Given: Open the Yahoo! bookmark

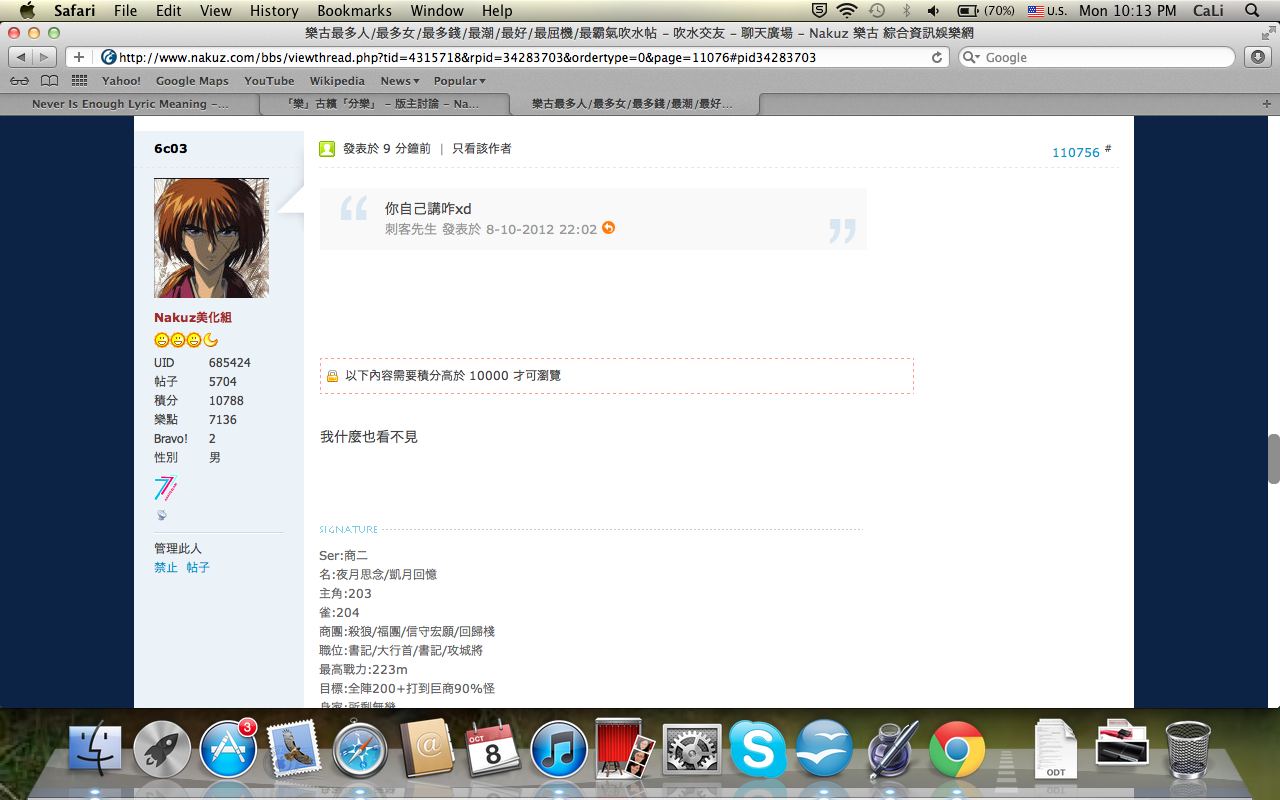Looking at the screenshot, I should coord(121,81).
